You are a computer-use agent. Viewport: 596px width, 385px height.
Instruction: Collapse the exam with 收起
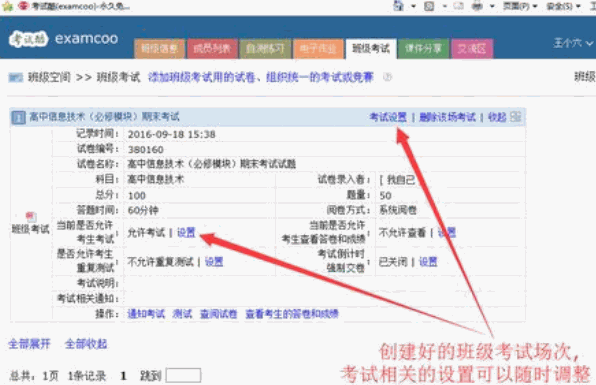click(x=497, y=117)
